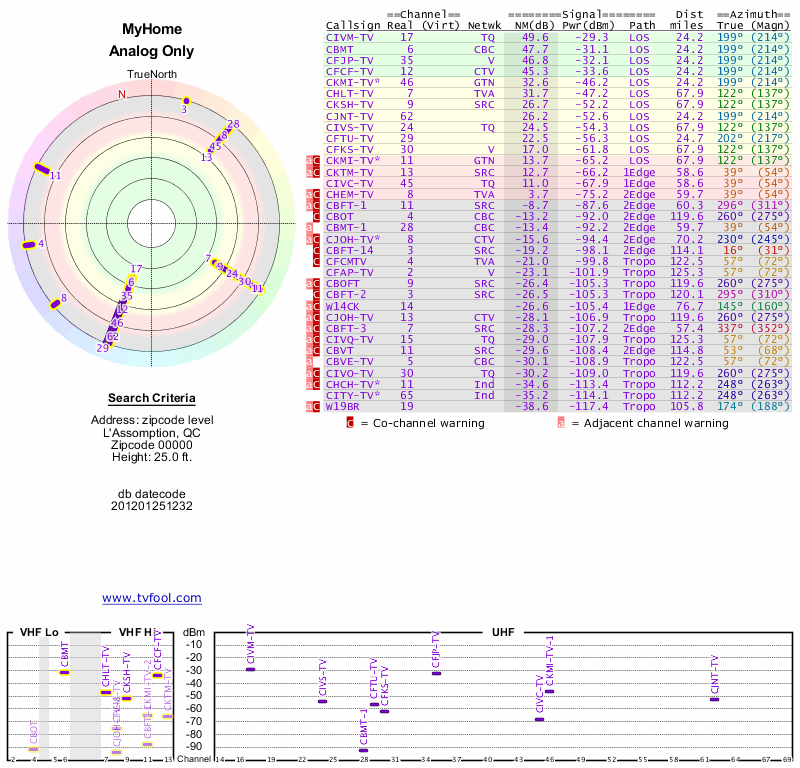Click the adjacent channel warning icon beside CBMT-1
This screenshot has height=768, width=800.
coord(310,228)
